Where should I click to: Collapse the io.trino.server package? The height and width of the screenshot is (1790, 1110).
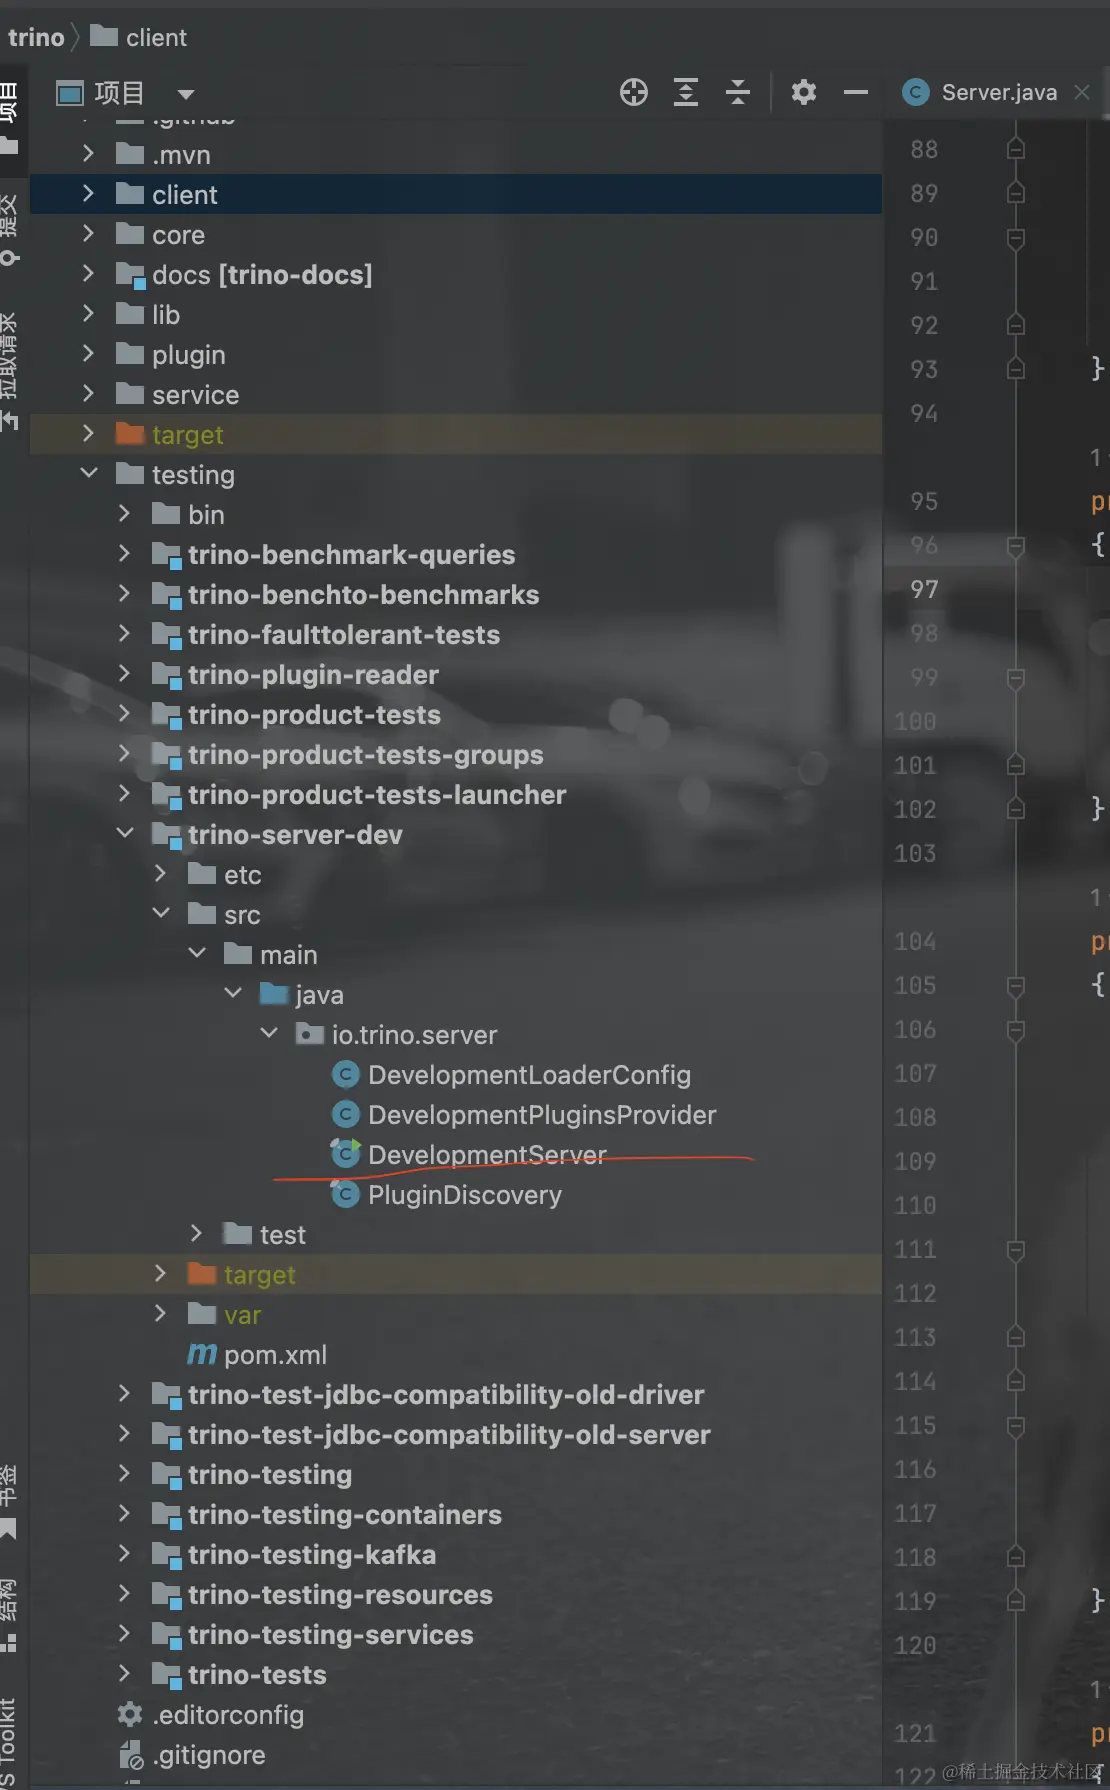269,1033
